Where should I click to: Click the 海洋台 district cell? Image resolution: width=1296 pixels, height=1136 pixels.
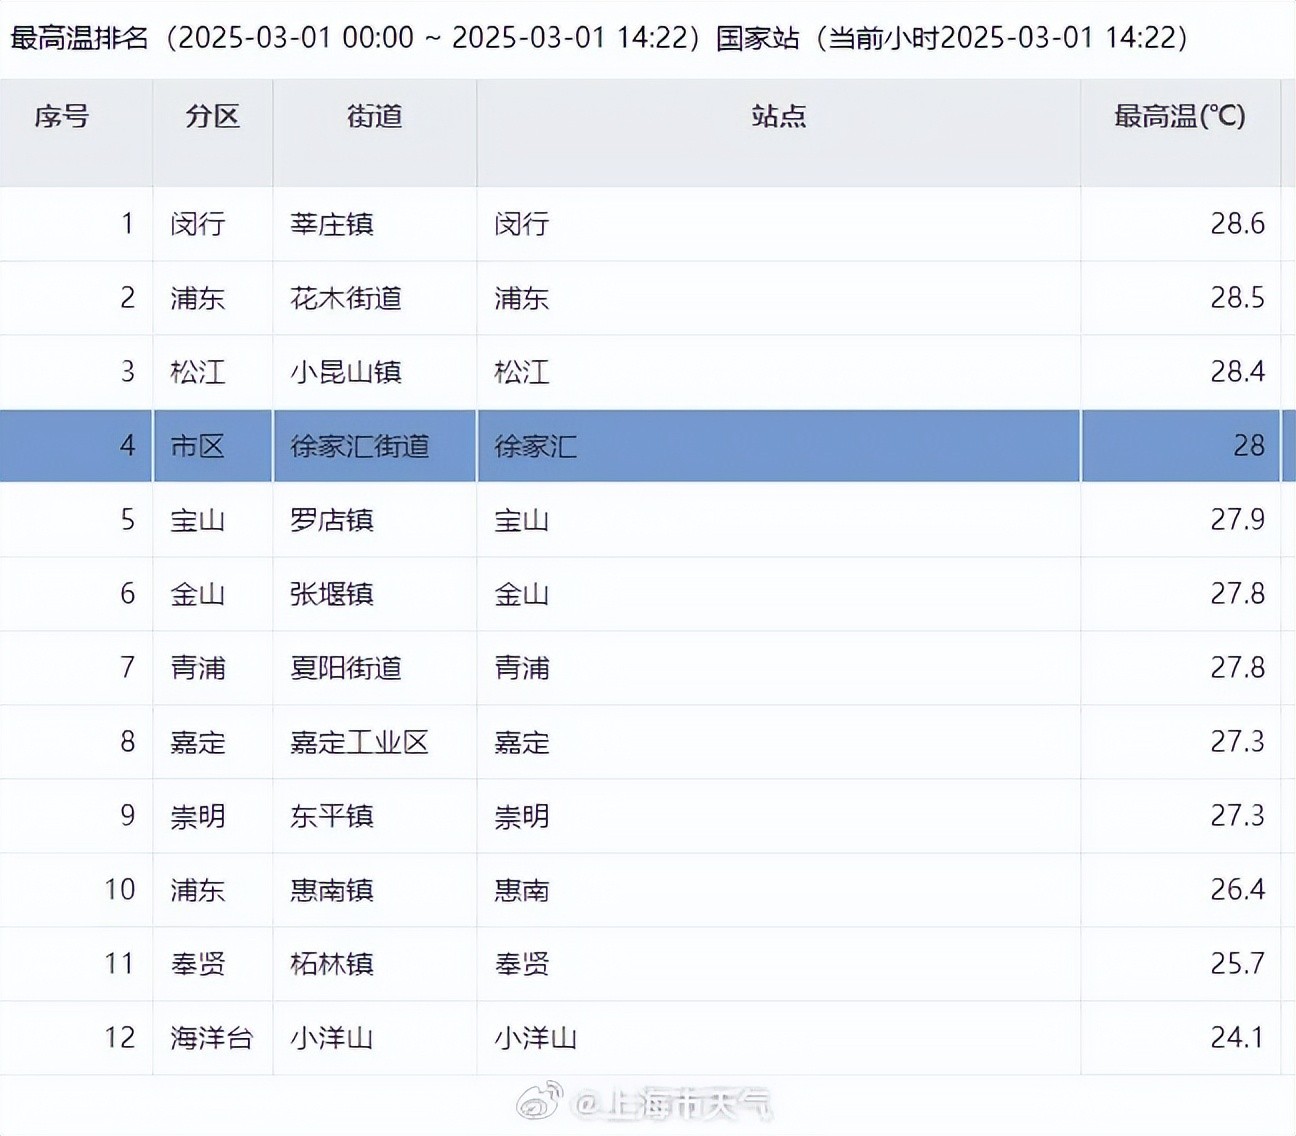(211, 1038)
